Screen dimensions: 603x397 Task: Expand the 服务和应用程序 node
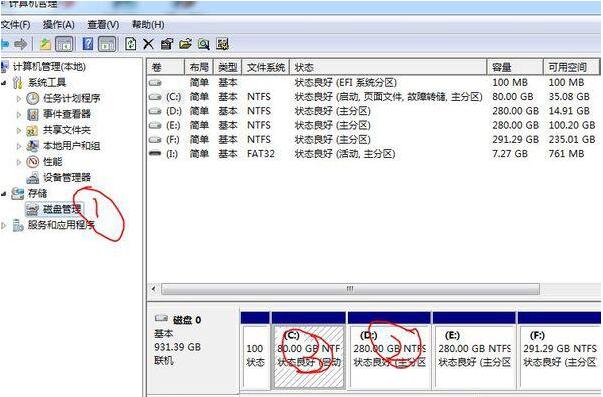pyautogui.click(x=4, y=225)
